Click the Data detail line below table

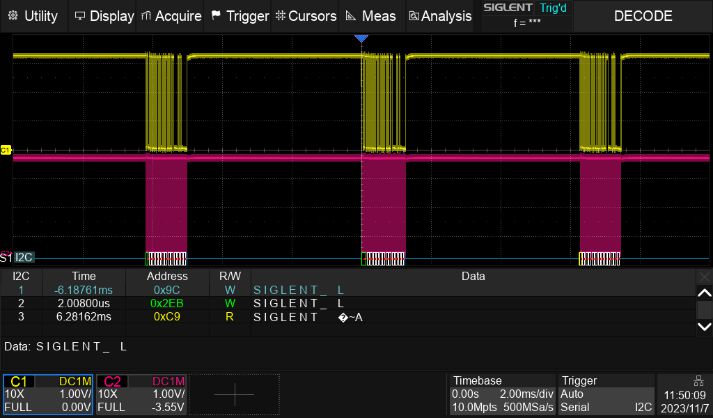pos(65,347)
